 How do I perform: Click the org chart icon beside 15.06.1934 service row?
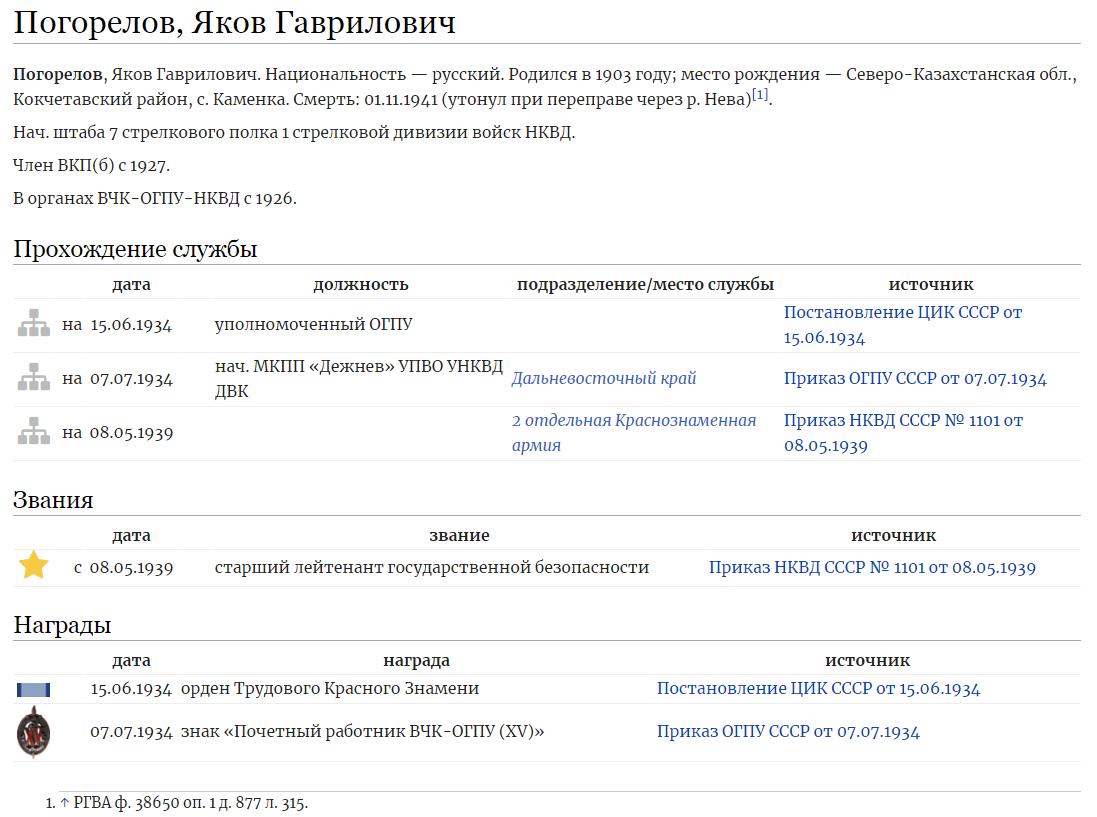click(34, 325)
